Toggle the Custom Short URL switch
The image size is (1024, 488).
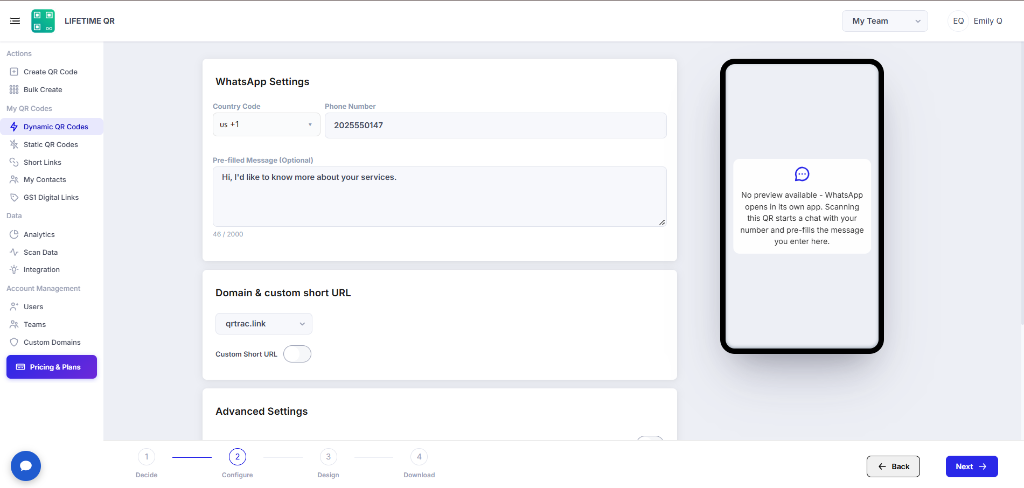297,354
